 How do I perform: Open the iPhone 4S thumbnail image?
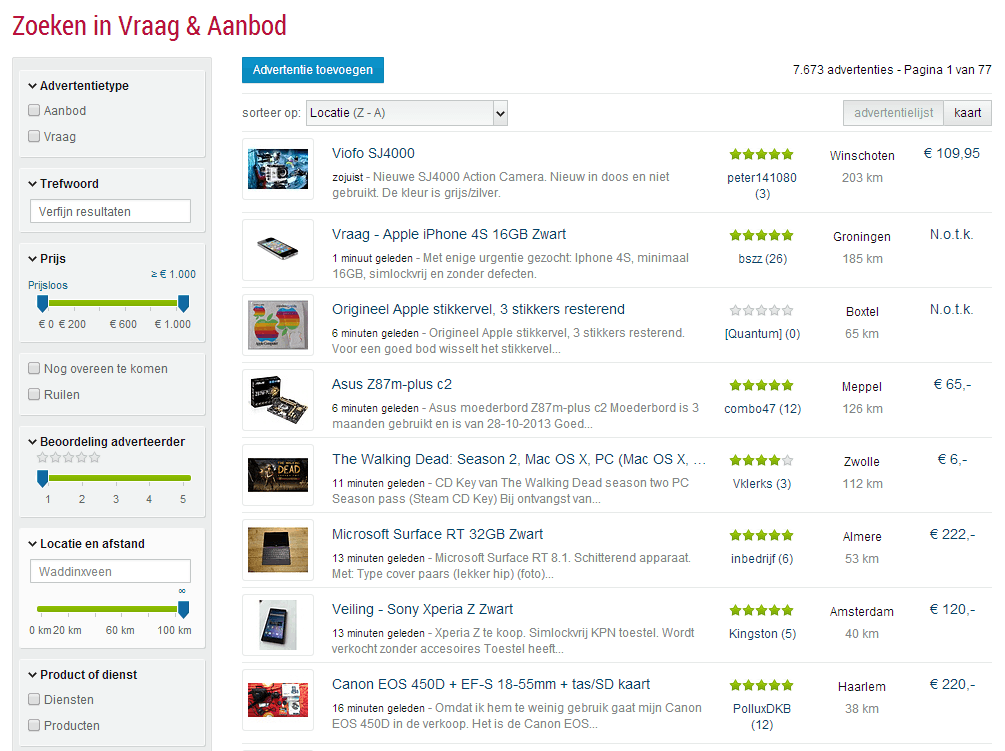[x=278, y=249]
